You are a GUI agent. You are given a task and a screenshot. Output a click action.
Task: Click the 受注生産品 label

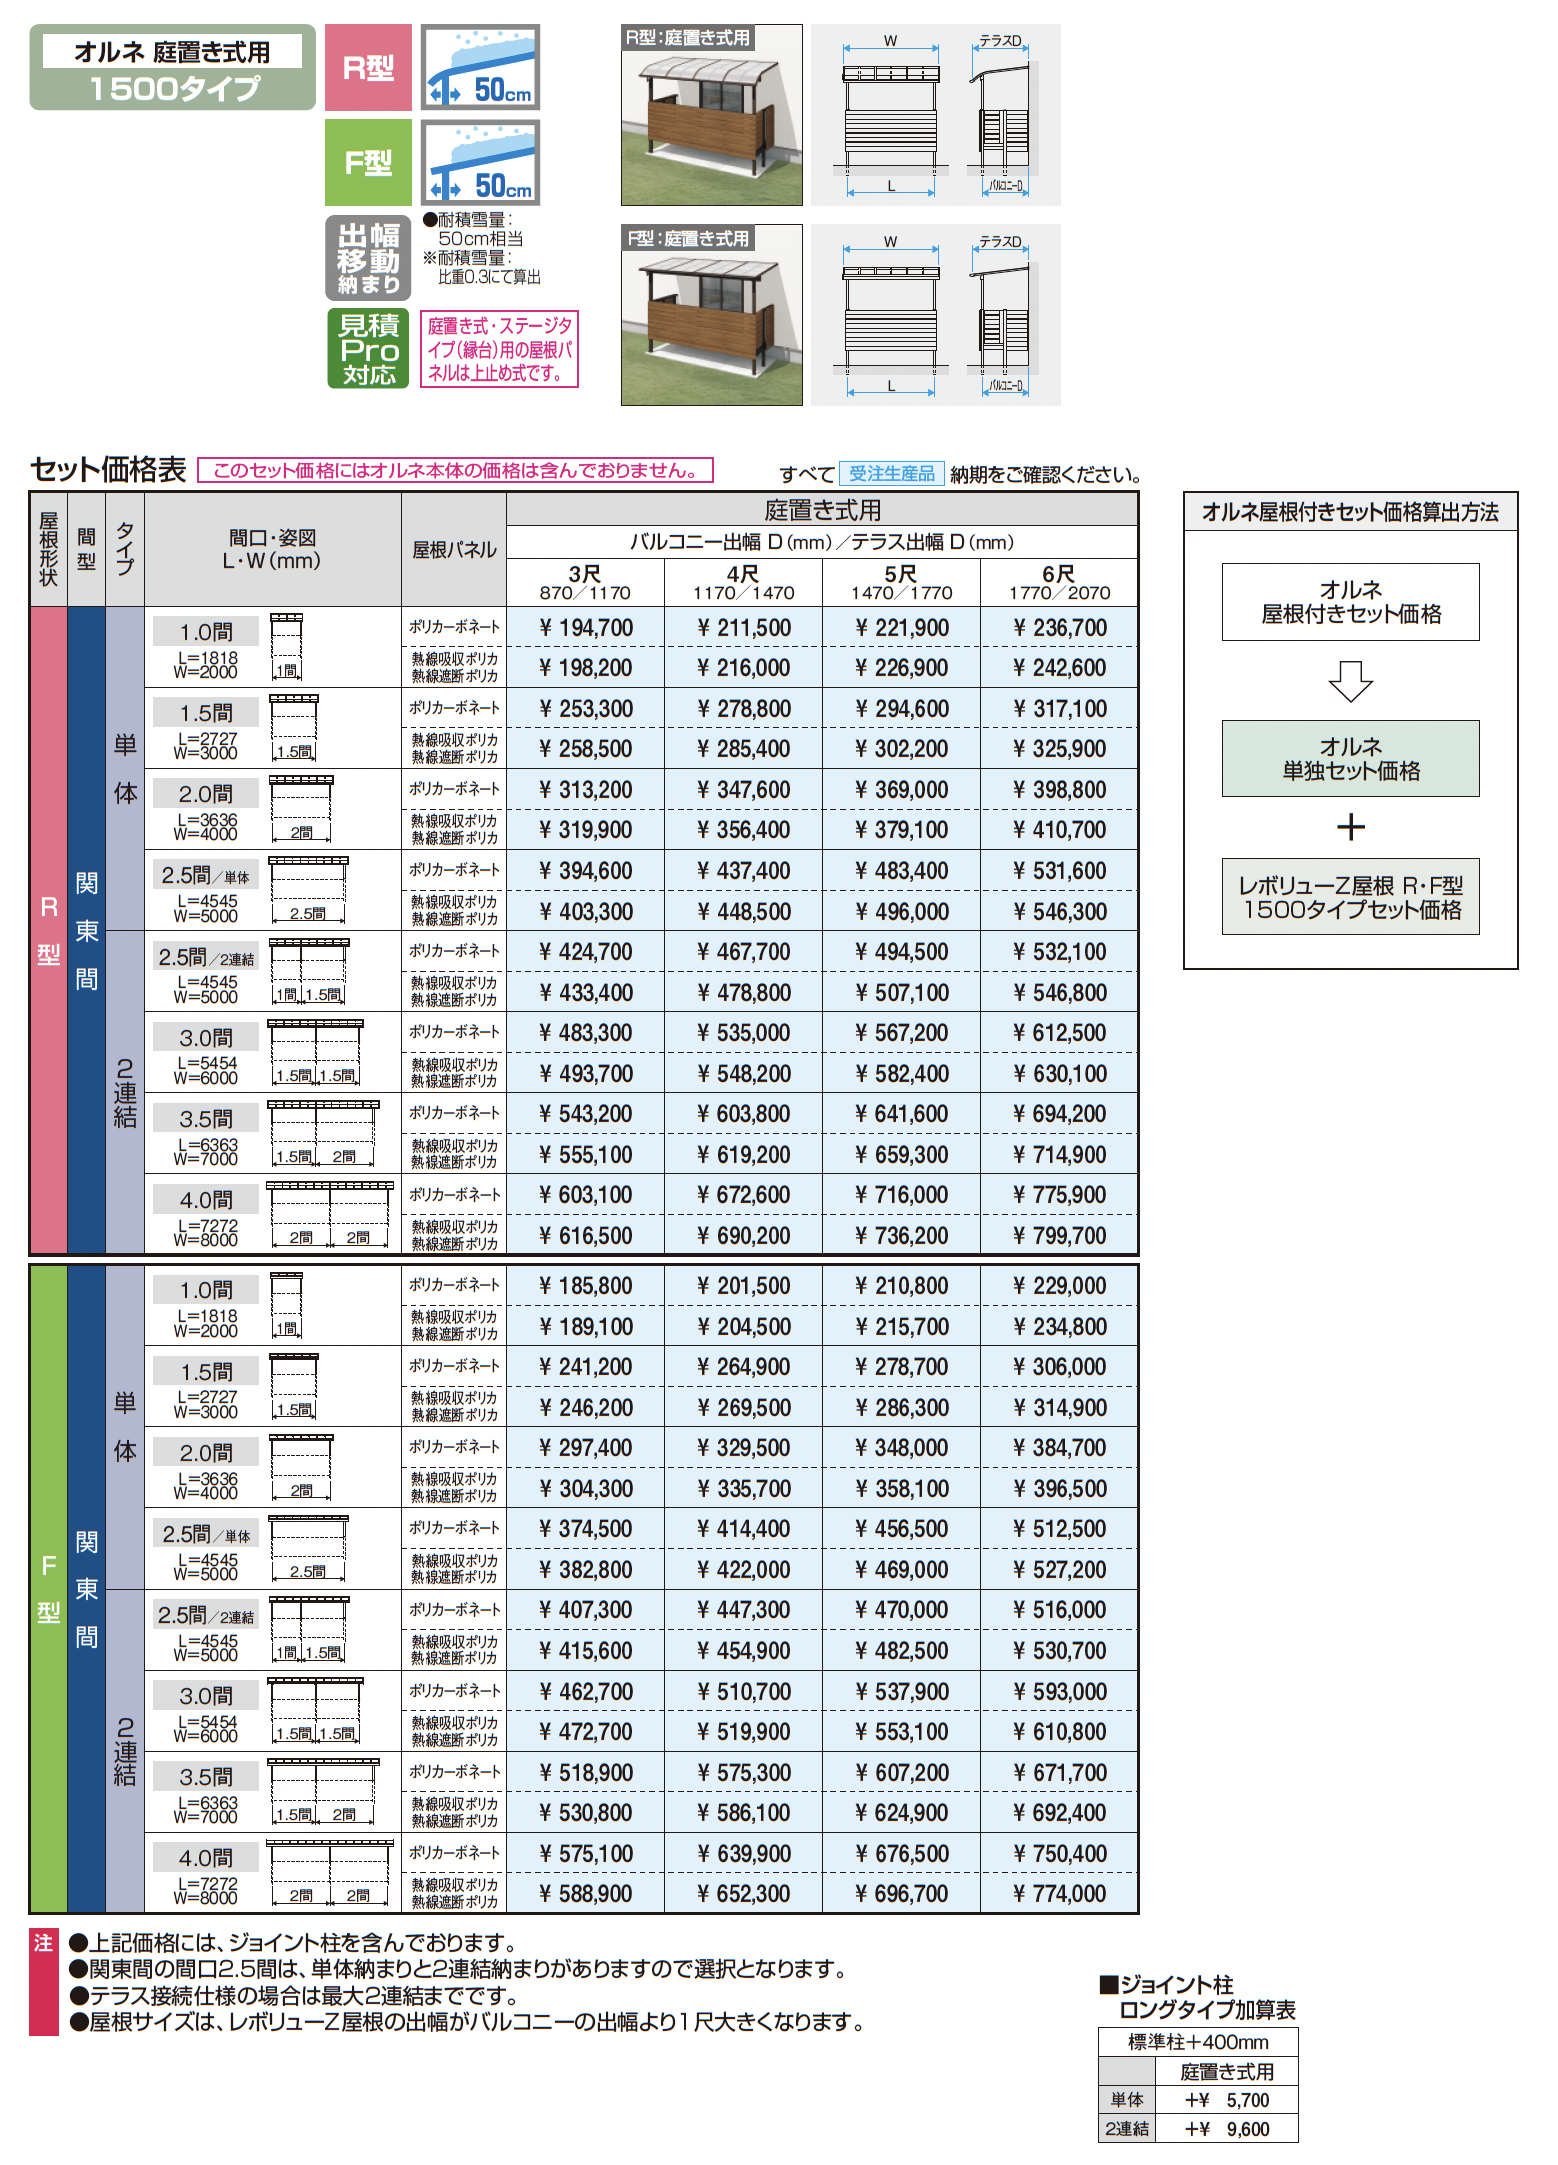click(x=891, y=473)
